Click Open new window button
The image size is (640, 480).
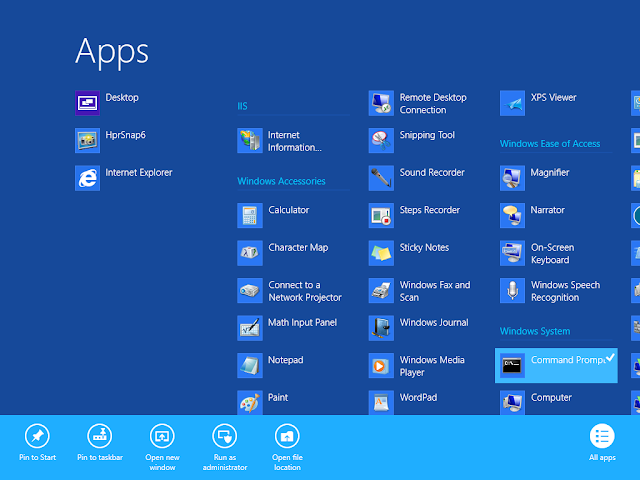click(162, 448)
